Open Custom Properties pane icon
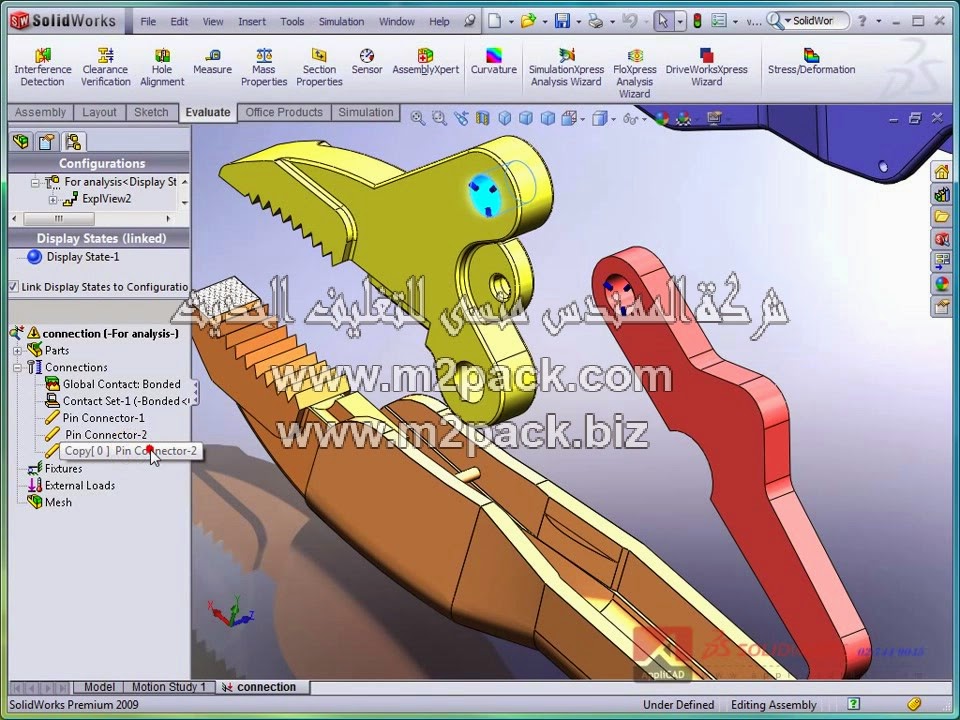The image size is (960, 720). (x=941, y=306)
